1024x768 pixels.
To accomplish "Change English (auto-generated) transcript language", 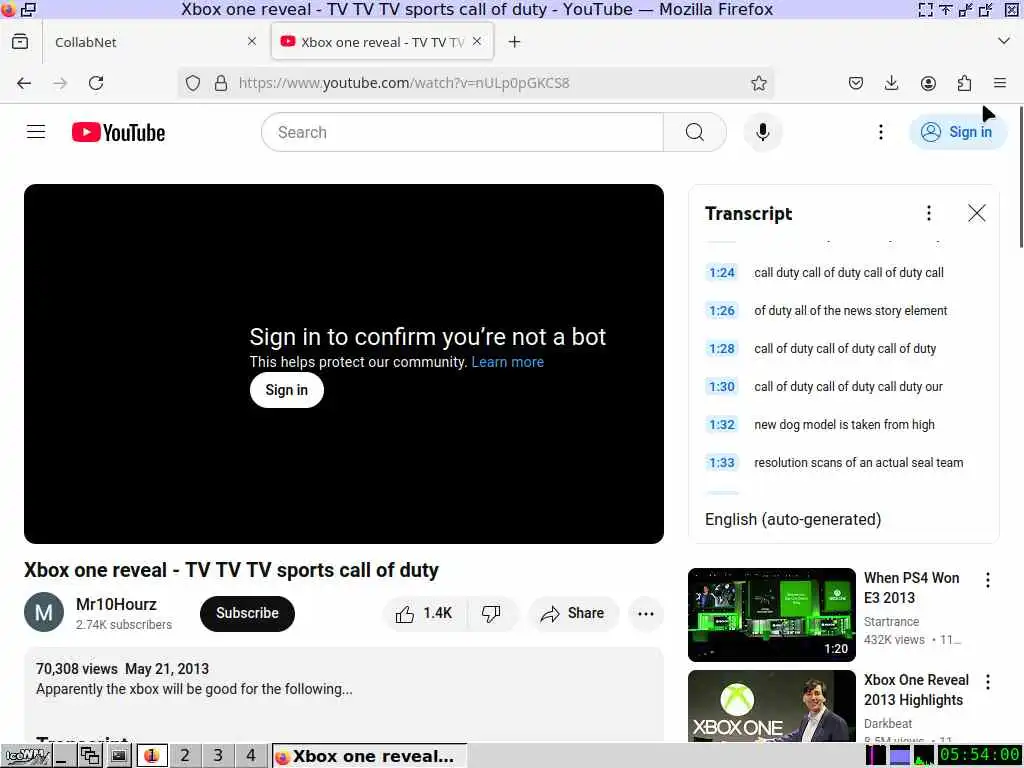I will click(793, 519).
